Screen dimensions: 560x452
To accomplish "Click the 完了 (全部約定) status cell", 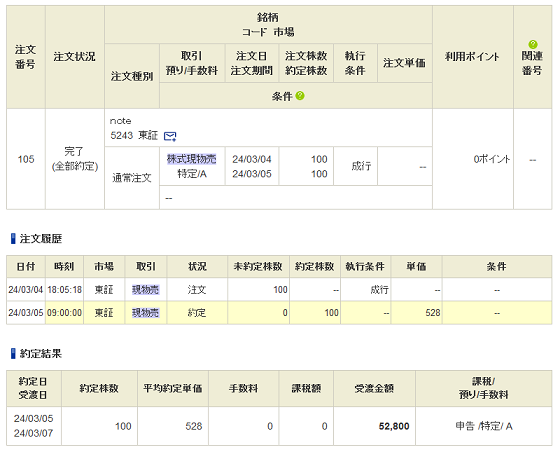I will (75, 159).
